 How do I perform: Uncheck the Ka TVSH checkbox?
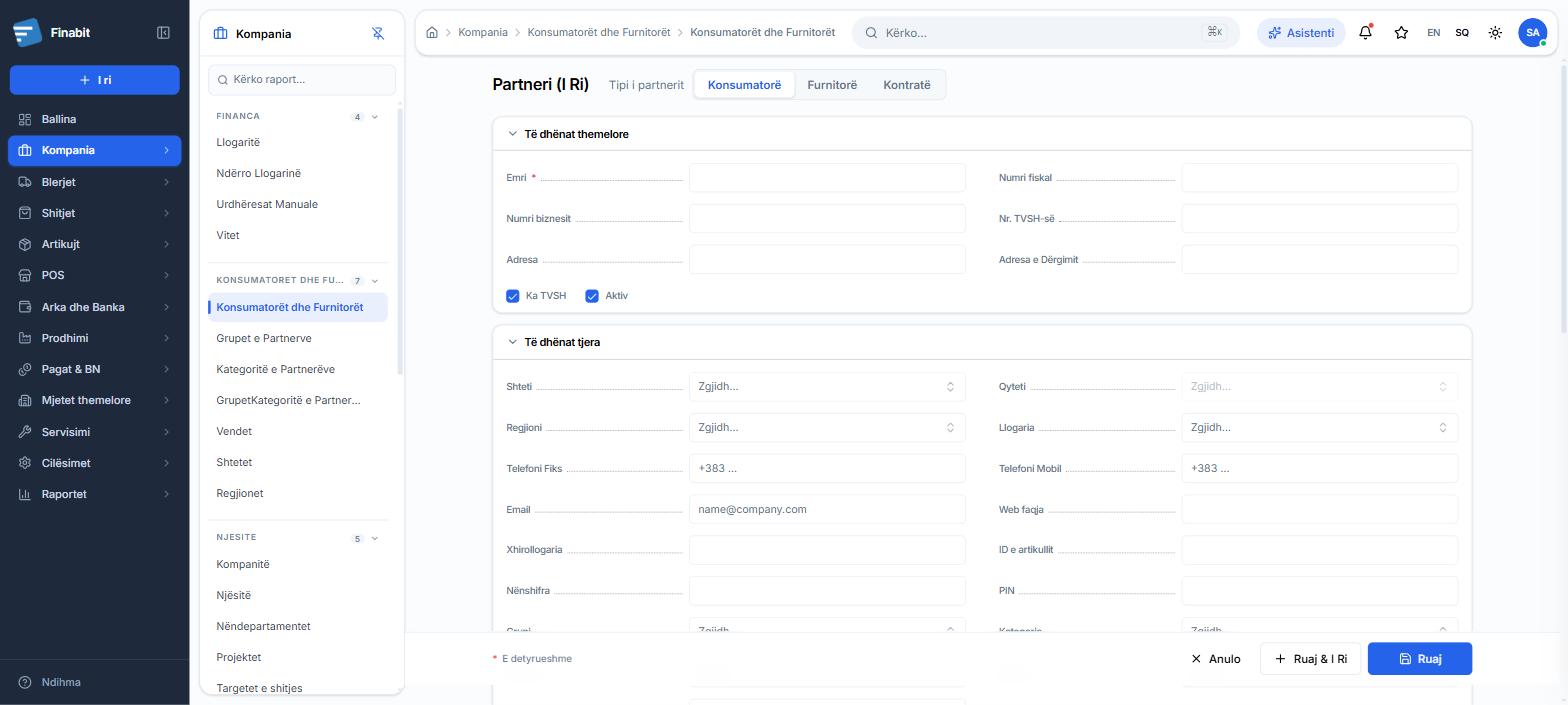(x=513, y=296)
